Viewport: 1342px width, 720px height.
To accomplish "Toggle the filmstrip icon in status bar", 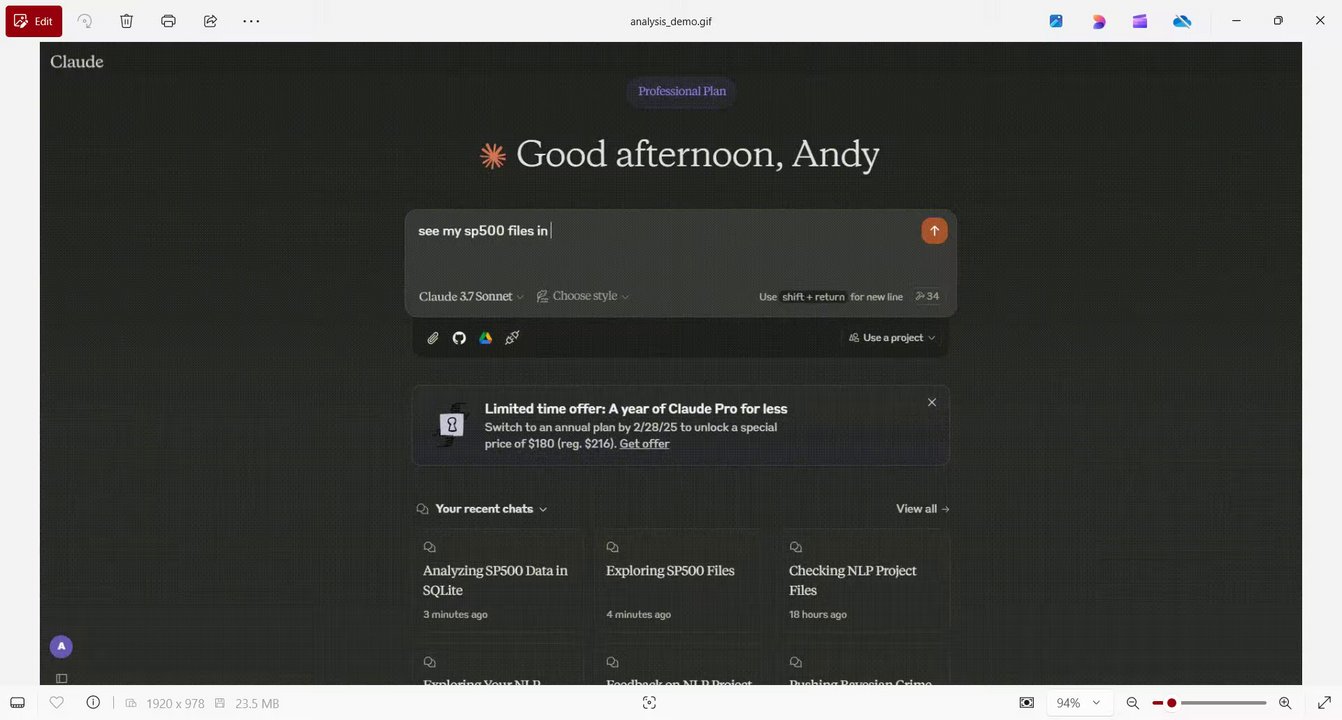I will point(18,703).
